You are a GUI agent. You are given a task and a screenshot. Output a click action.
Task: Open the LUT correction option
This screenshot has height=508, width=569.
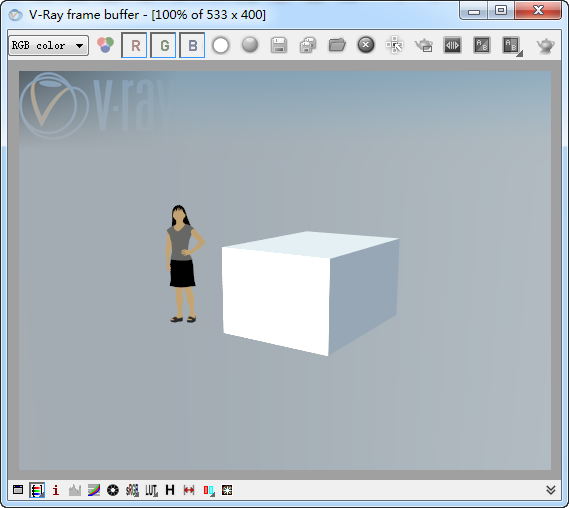click(x=151, y=490)
